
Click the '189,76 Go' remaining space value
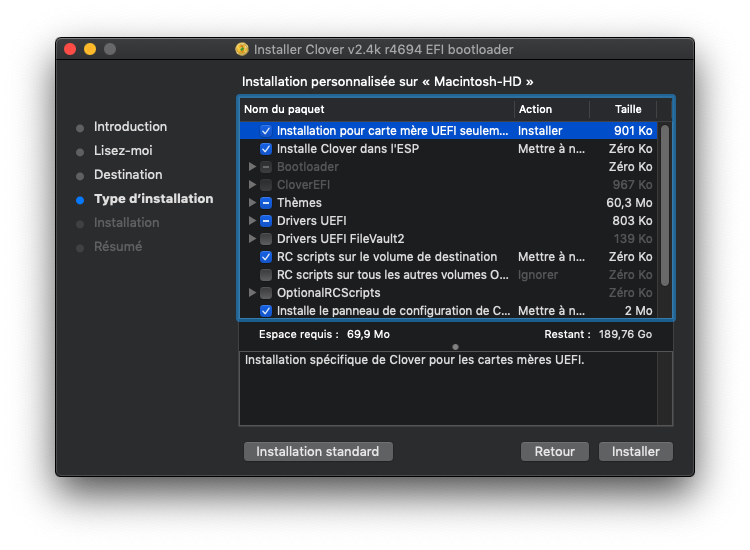pos(625,334)
